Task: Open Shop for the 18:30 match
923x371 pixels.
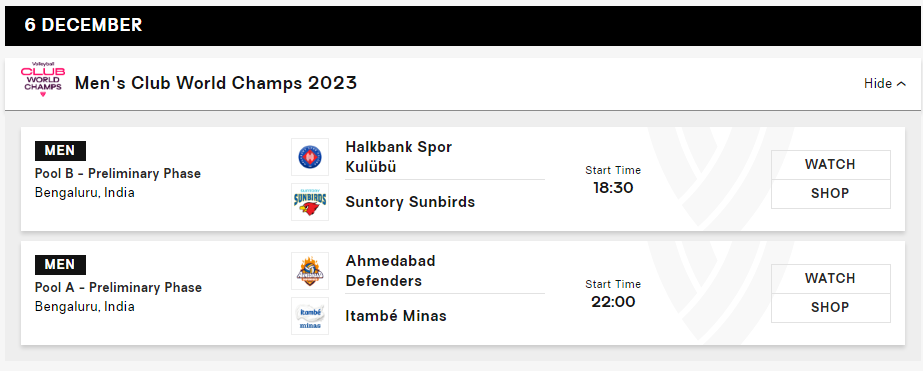Action: pos(830,194)
